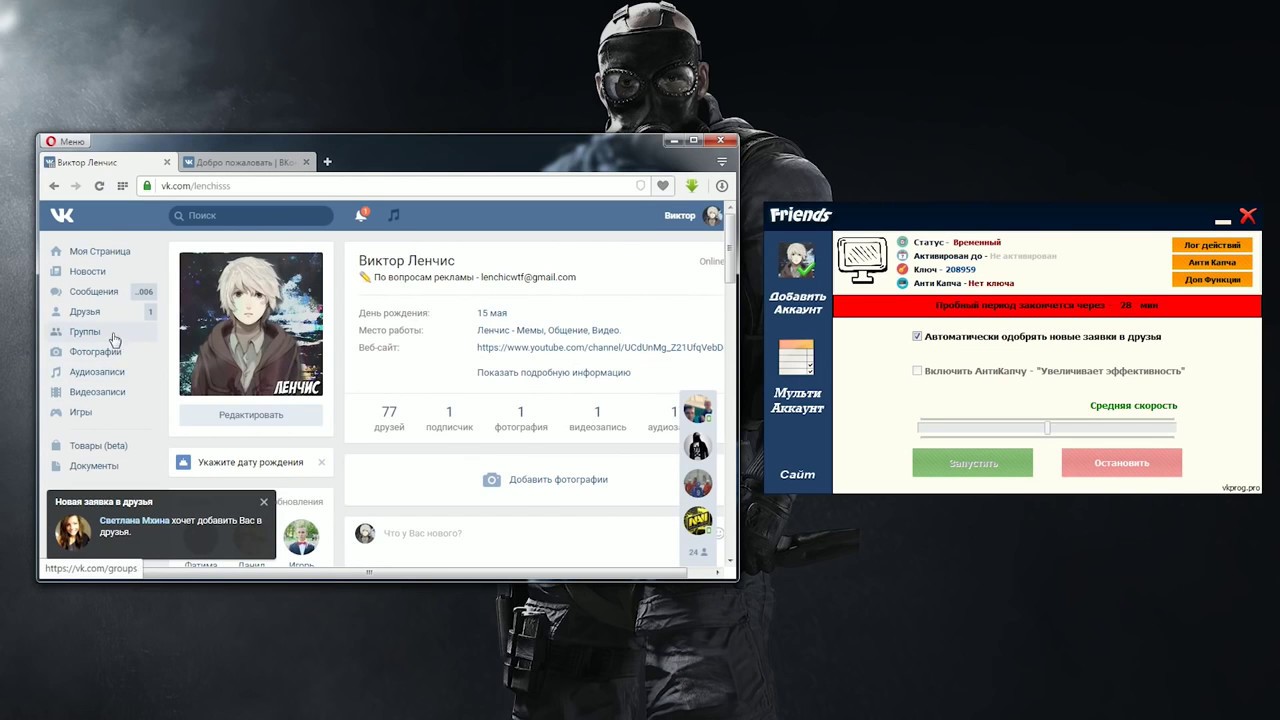Click the monitor icon in Friends app
Image resolution: width=1280 pixels, height=720 pixels.
tap(862, 262)
